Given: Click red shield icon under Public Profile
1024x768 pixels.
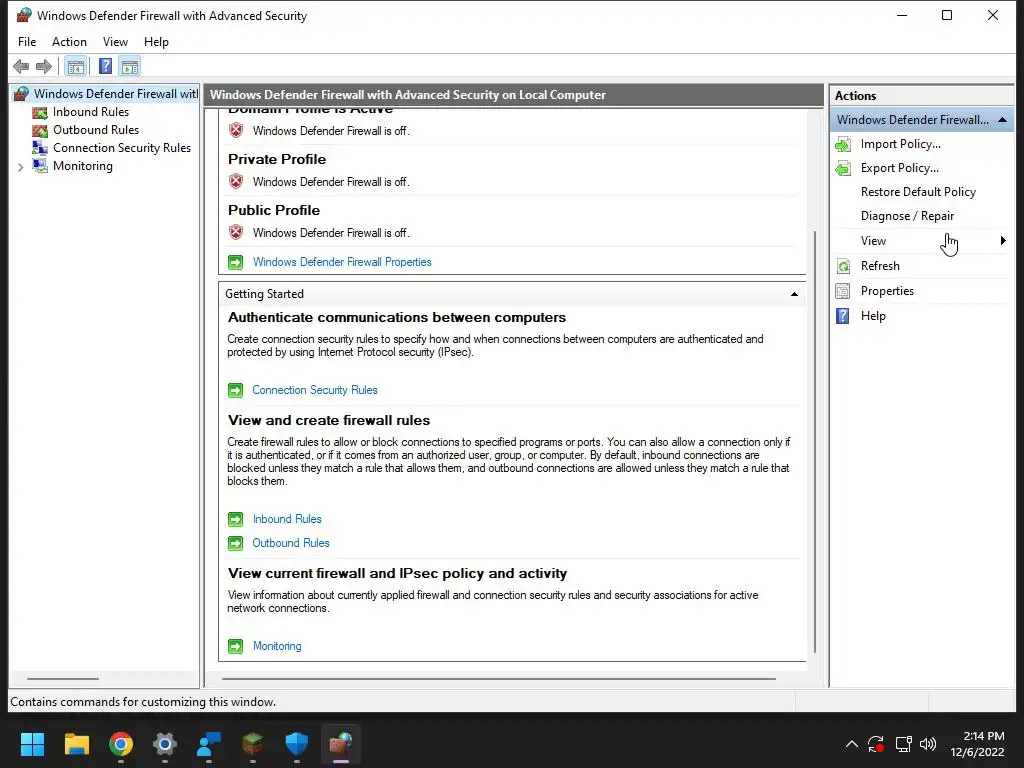Looking at the screenshot, I should tap(236, 232).
